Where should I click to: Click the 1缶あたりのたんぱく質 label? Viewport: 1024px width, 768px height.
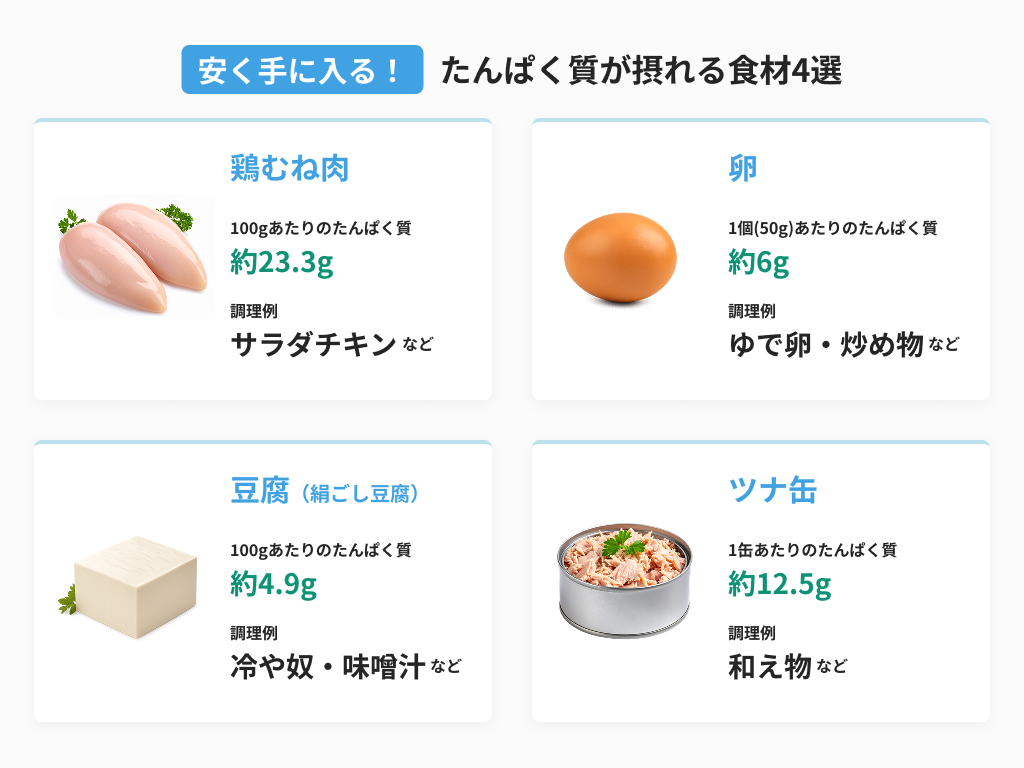812,549
